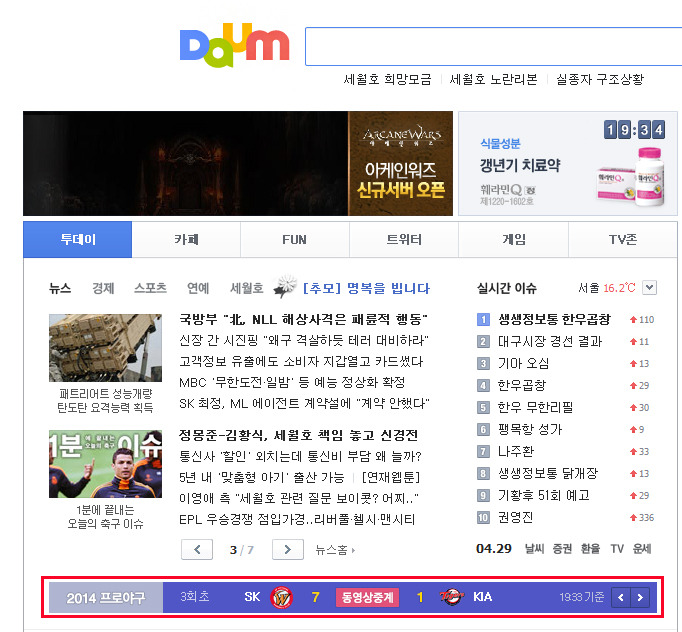Open the 2014 프로야구 section label
This screenshot has width=682, height=632.
click(106, 598)
